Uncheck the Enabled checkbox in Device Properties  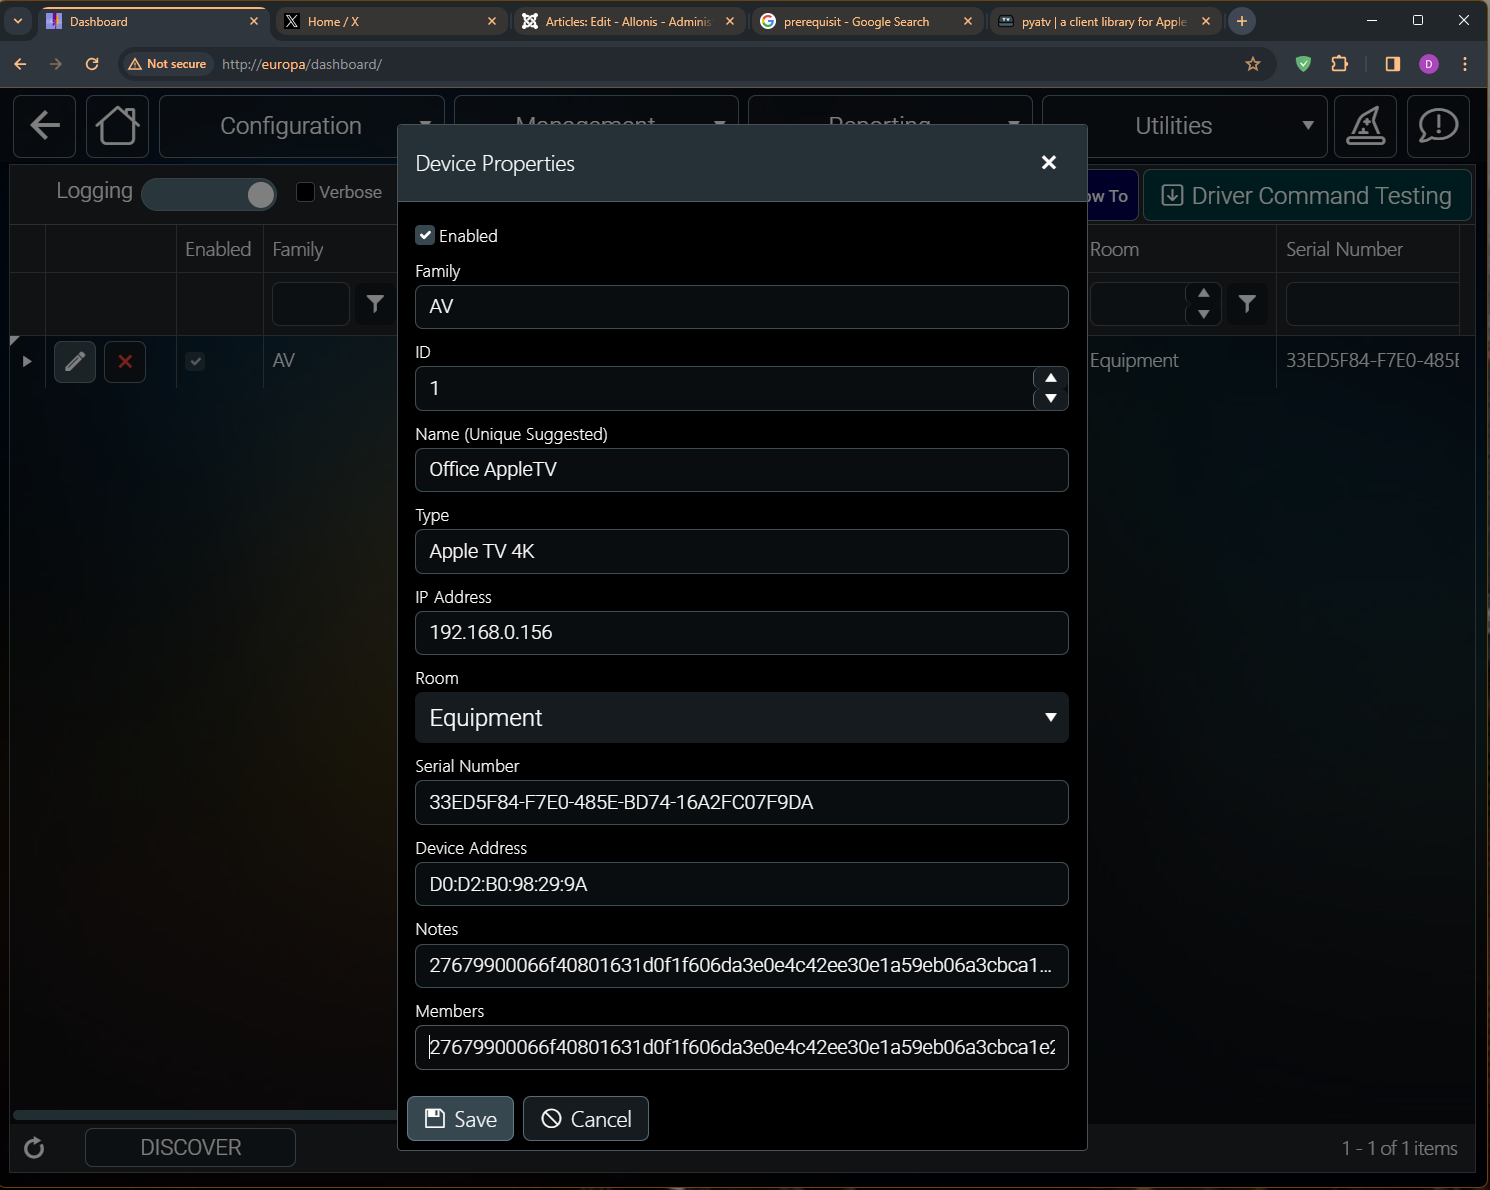pos(425,235)
